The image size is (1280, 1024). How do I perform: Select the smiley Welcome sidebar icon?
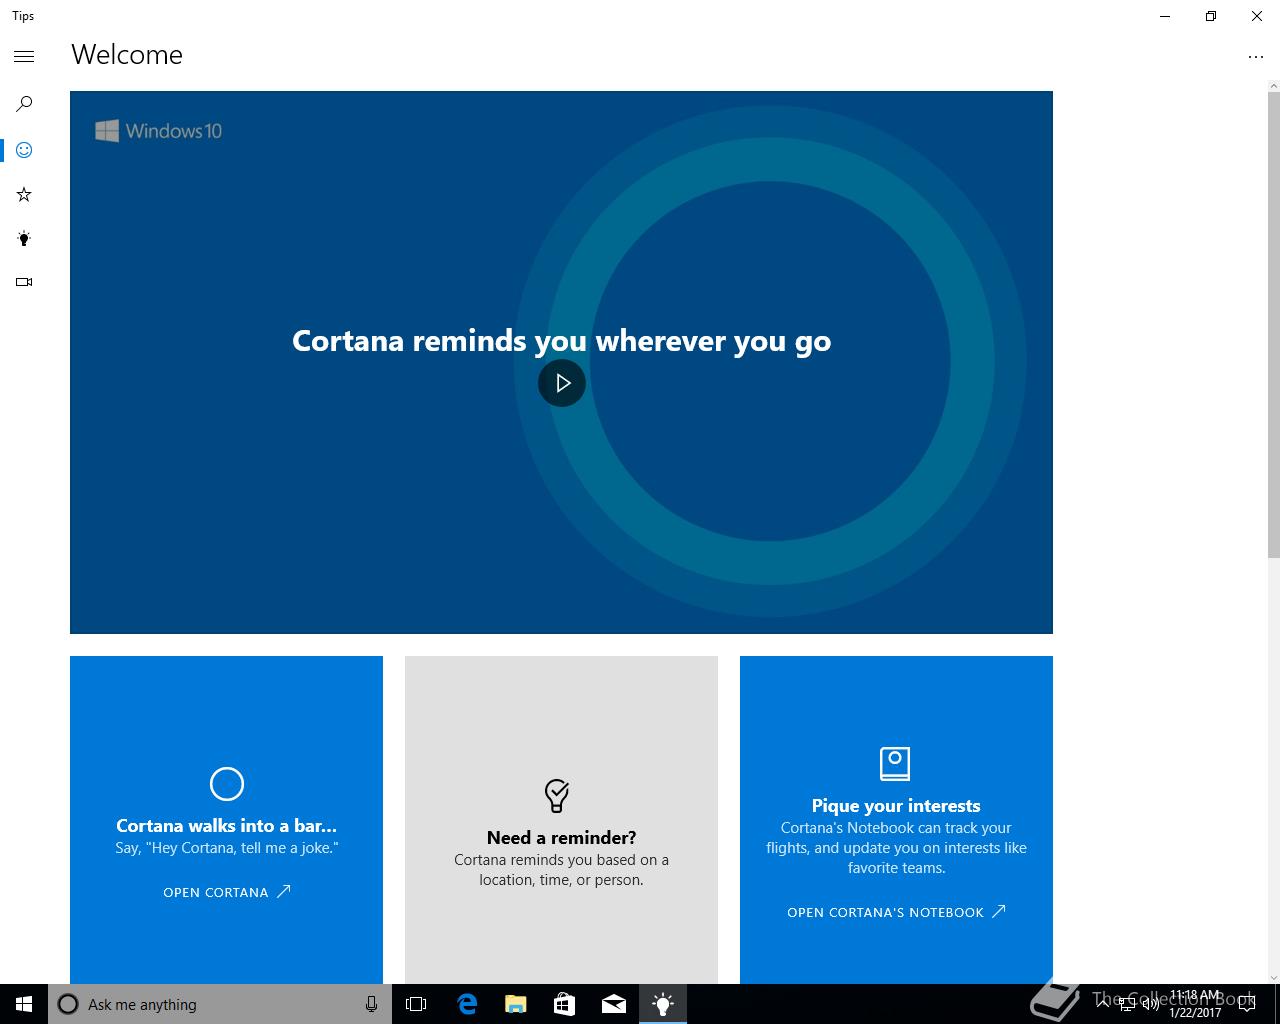[24, 150]
